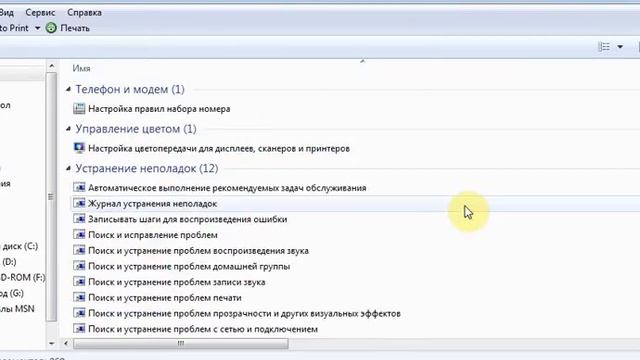Click icon of проблем печати item
The image size is (640, 360).
(79, 297)
